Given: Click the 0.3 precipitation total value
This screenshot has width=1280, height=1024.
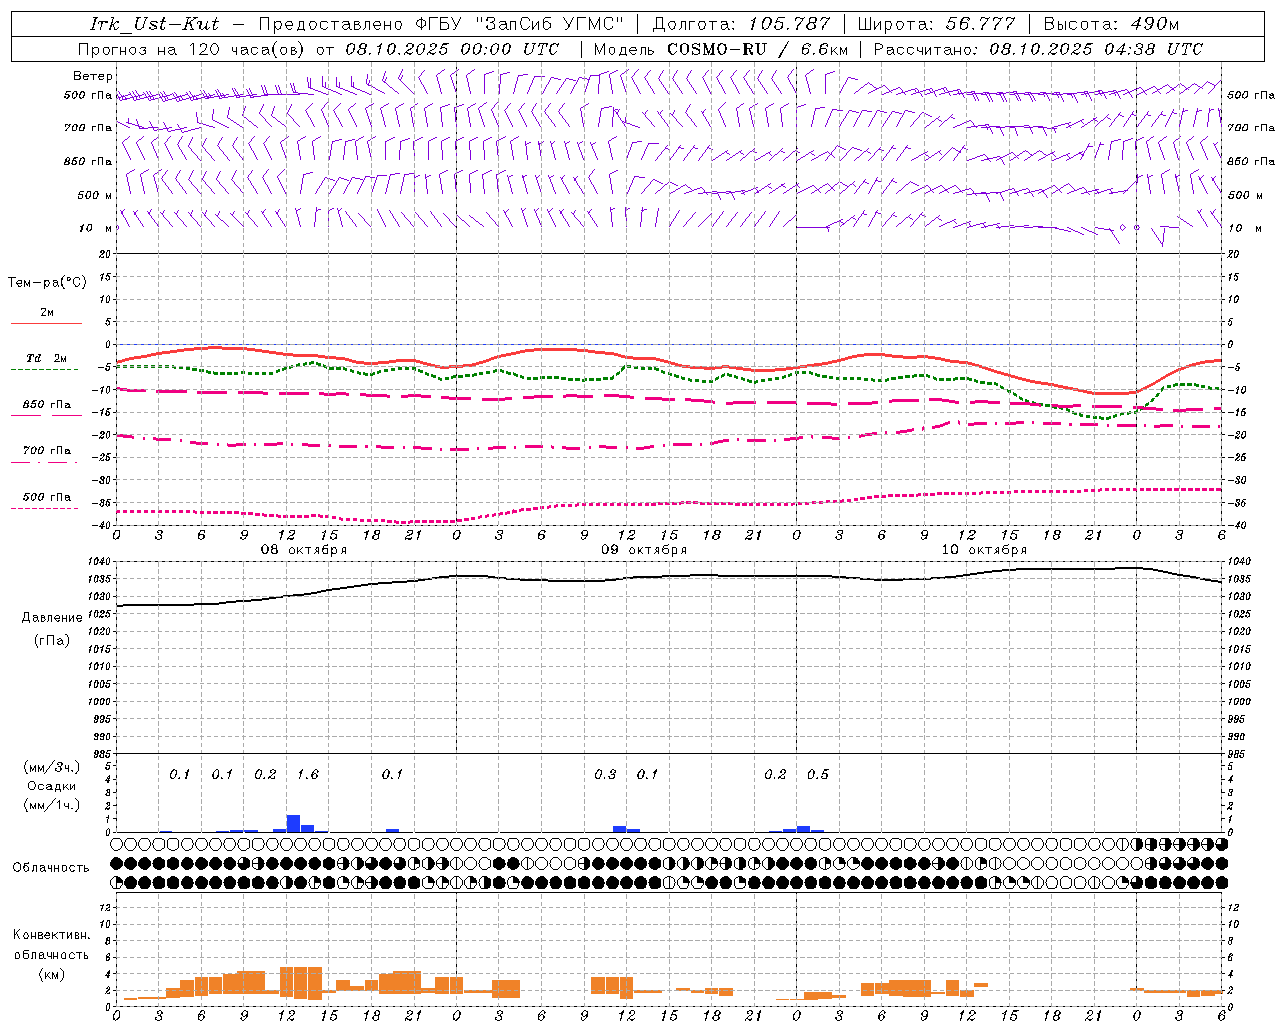Looking at the screenshot, I should coord(605,775).
